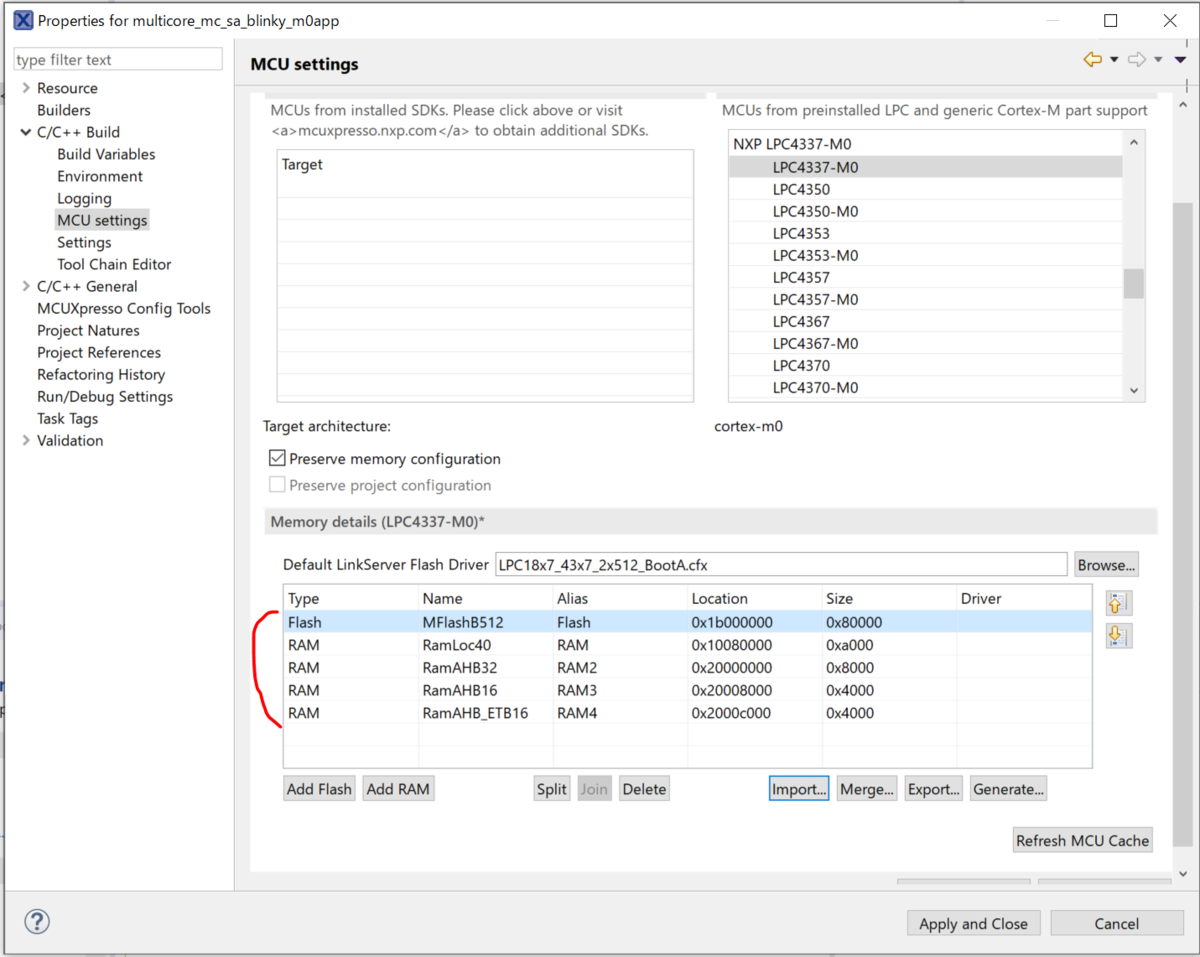This screenshot has height=957, width=1200.
Task: Click the Merge... button
Action: point(867,789)
